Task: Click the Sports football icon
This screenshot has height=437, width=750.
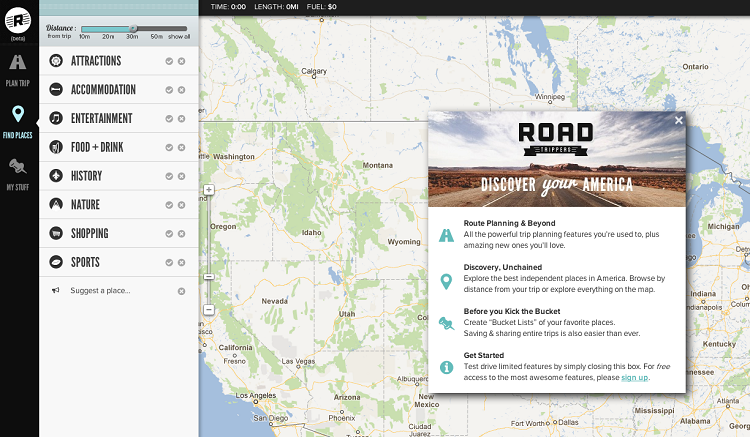Action: 57,262
